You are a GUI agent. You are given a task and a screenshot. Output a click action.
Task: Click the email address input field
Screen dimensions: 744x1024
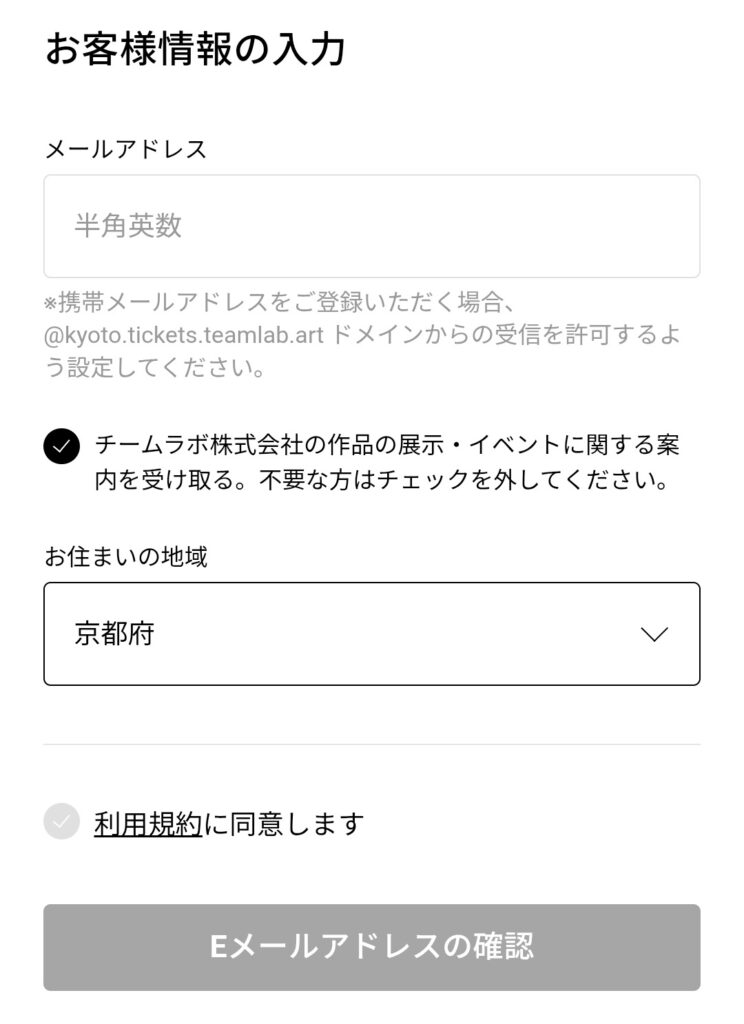pos(371,226)
